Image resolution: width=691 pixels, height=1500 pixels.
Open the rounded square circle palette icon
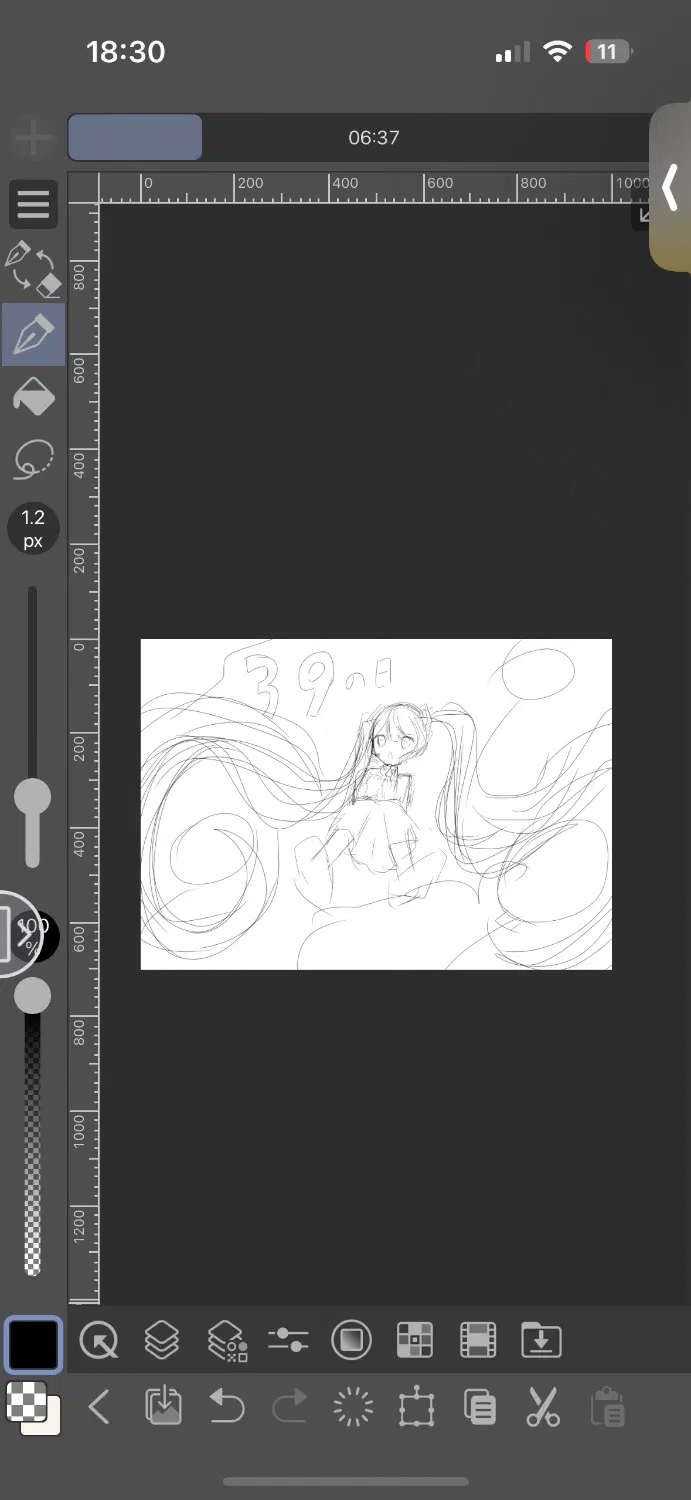coord(351,1339)
